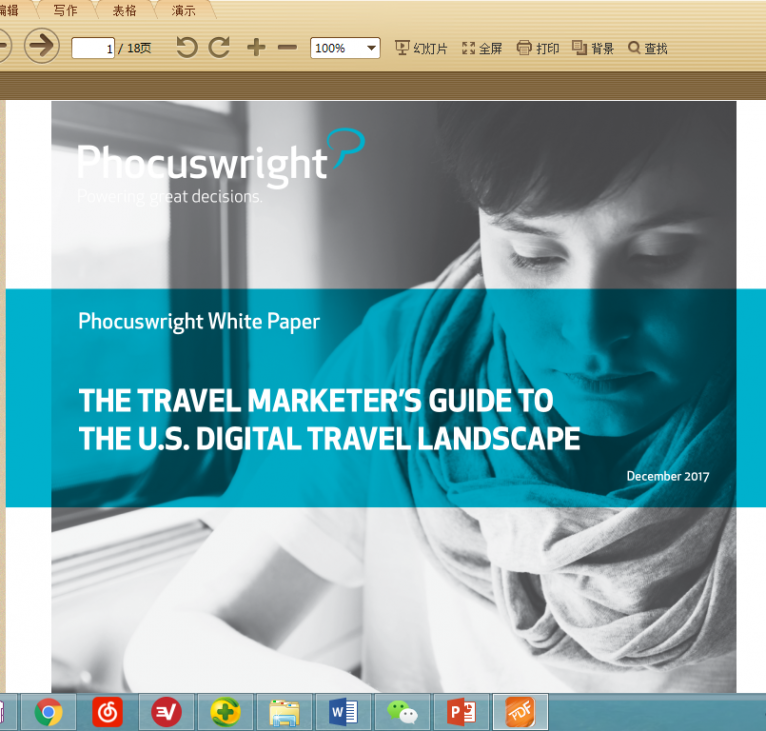Zoom out with the minus icon
Viewport: 766px width, 731px height.
click(287, 47)
